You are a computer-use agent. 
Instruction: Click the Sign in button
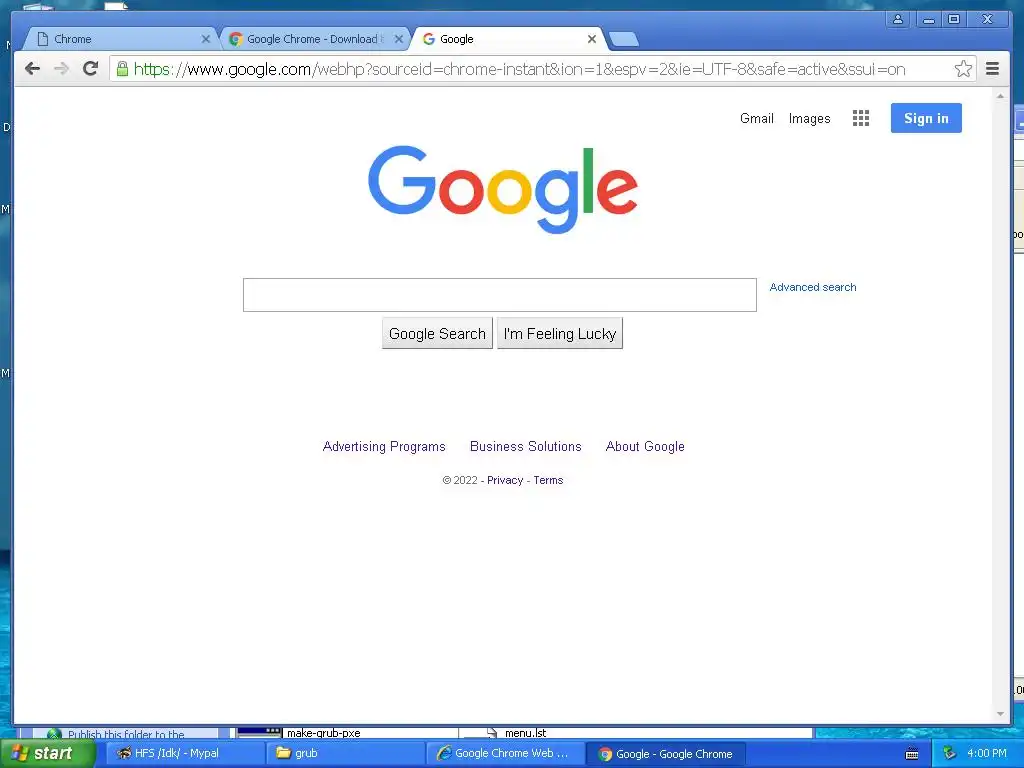tap(926, 118)
